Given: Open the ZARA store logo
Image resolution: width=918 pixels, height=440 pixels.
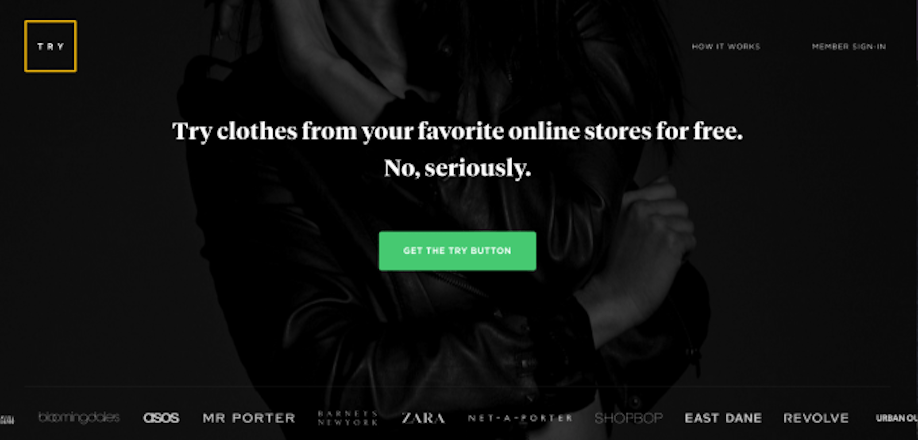Looking at the screenshot, I should tap(423, 418).
